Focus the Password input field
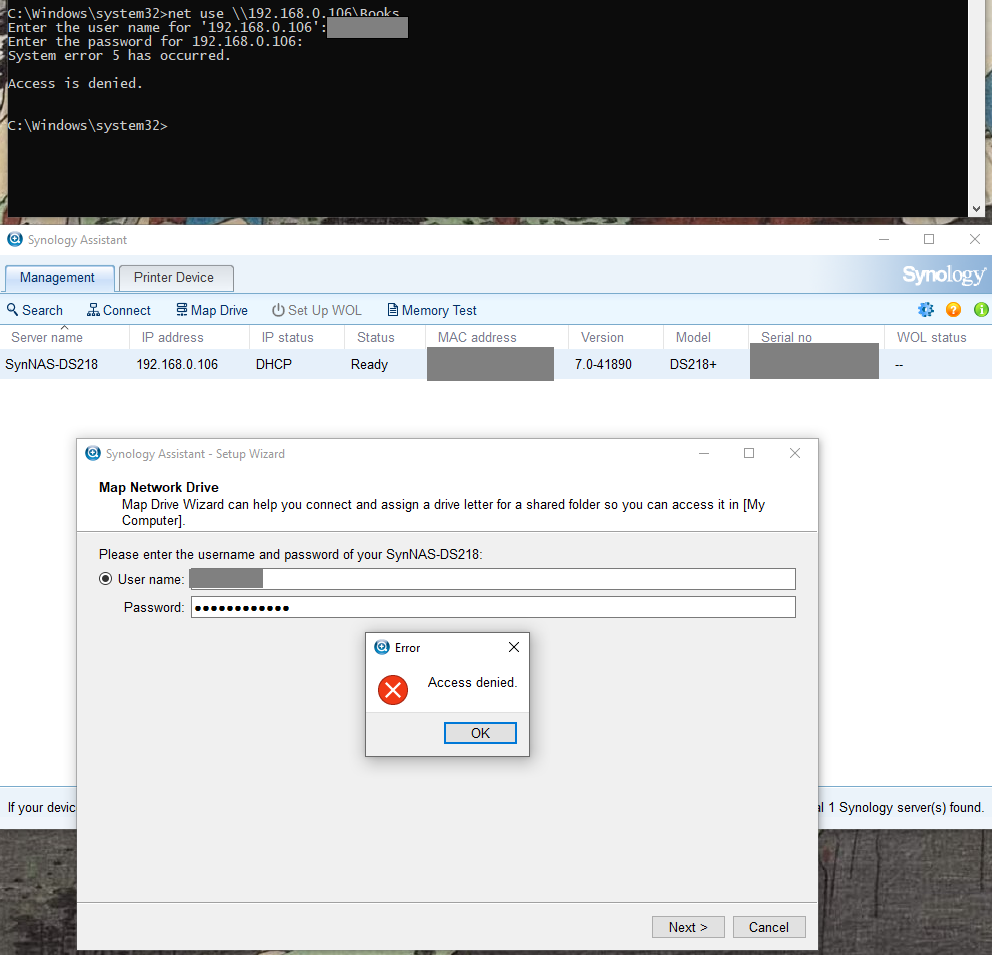Viewport: 992px width, 955px height. pyautogui.click(x=493, y=607)
